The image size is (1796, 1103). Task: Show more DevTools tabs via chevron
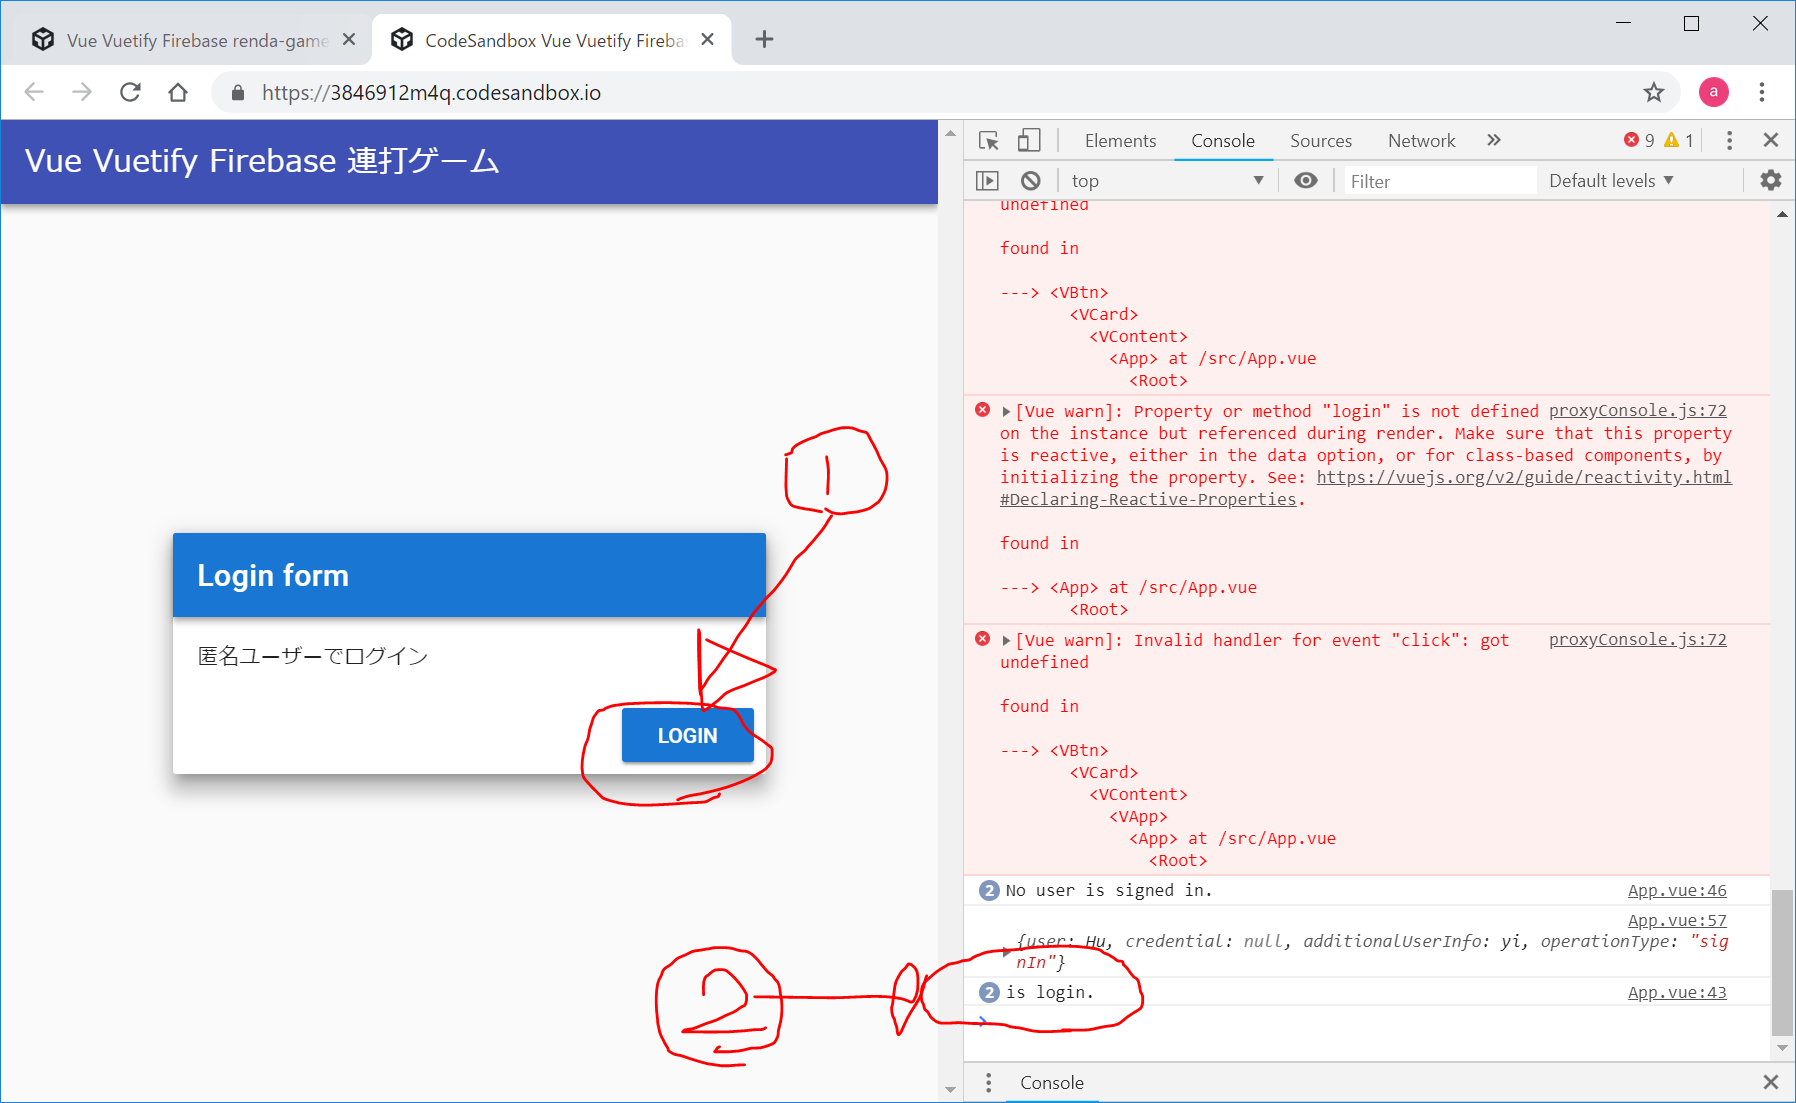[x=1493, y=141]
